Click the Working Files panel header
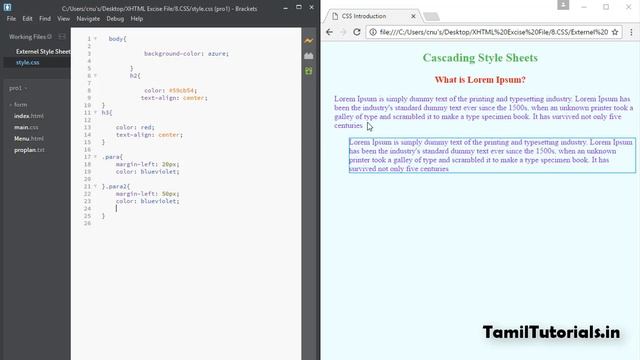This screenshot has height=360, width=640. [30, 37]
